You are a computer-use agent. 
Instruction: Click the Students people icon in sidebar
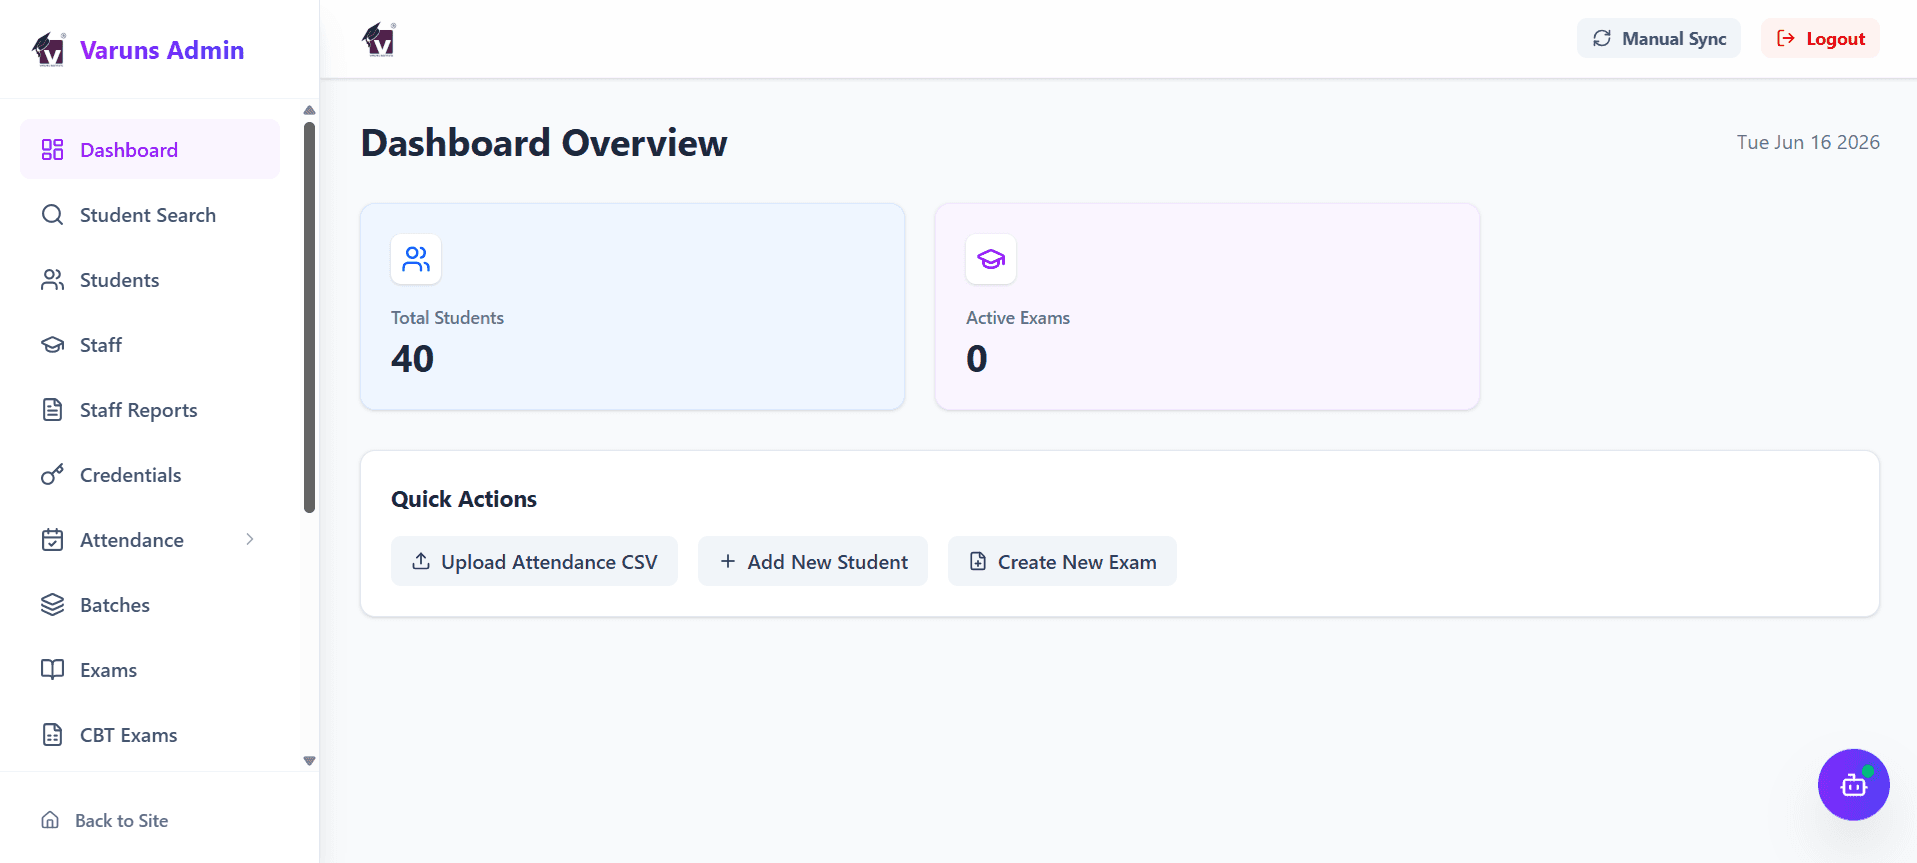click(x=52, y=280)
